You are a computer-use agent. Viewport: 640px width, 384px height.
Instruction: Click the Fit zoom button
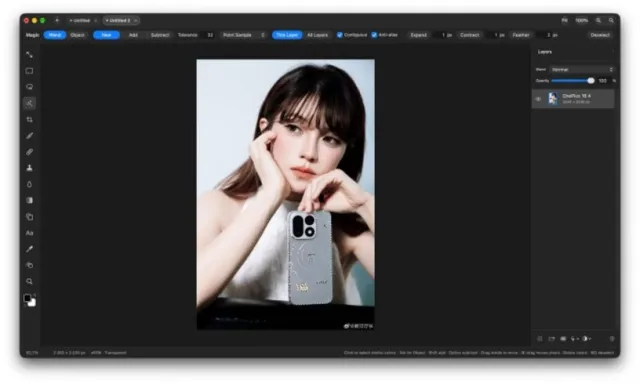click(x=564, y=20)
